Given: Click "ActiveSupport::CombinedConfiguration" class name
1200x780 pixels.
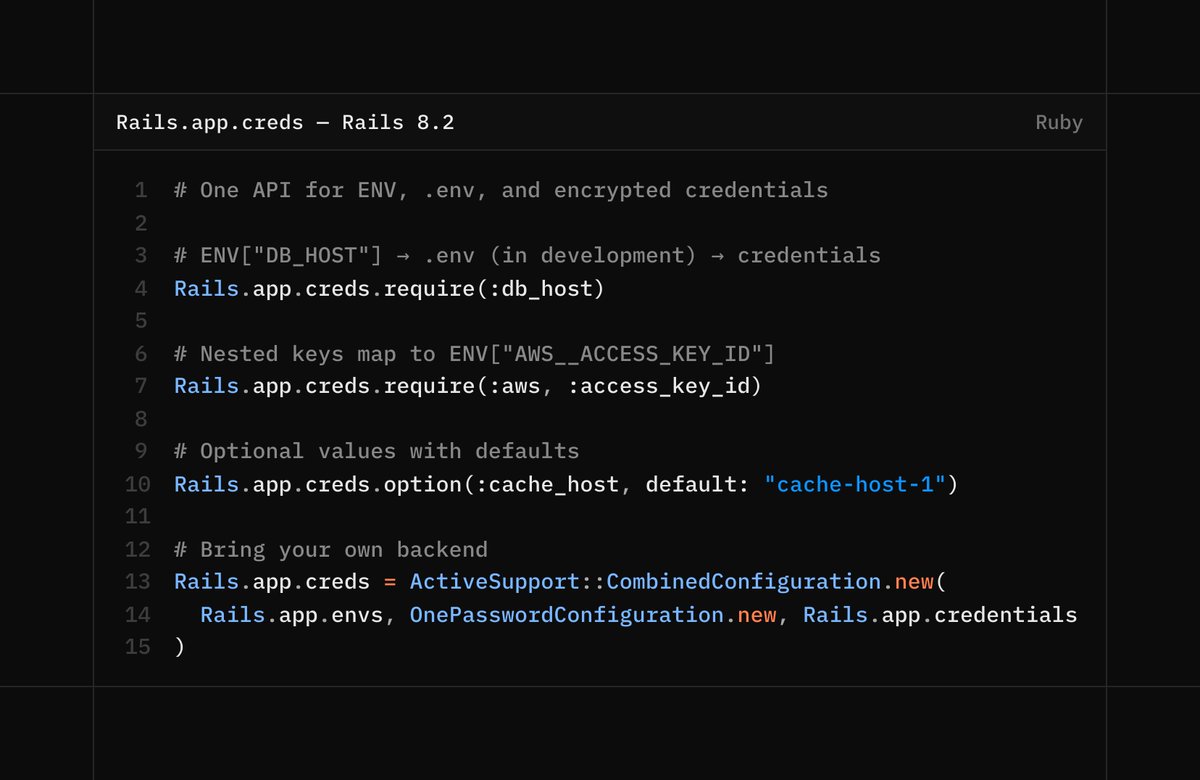Looking at the screenshot, I should tap(646, 582).
